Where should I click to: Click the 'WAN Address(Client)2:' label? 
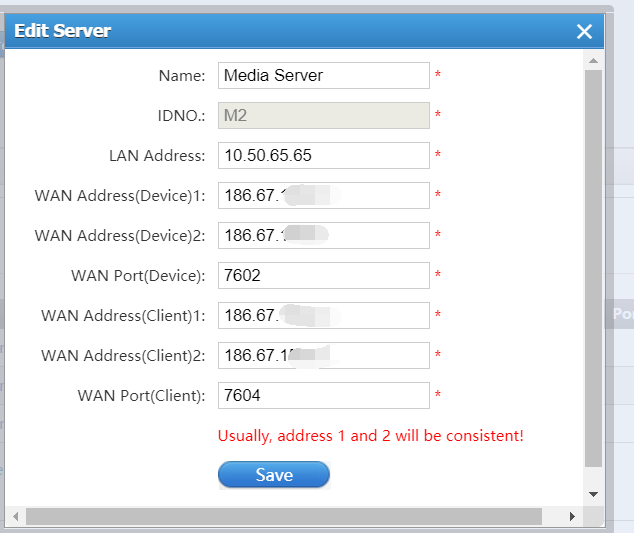click(123, 356)
